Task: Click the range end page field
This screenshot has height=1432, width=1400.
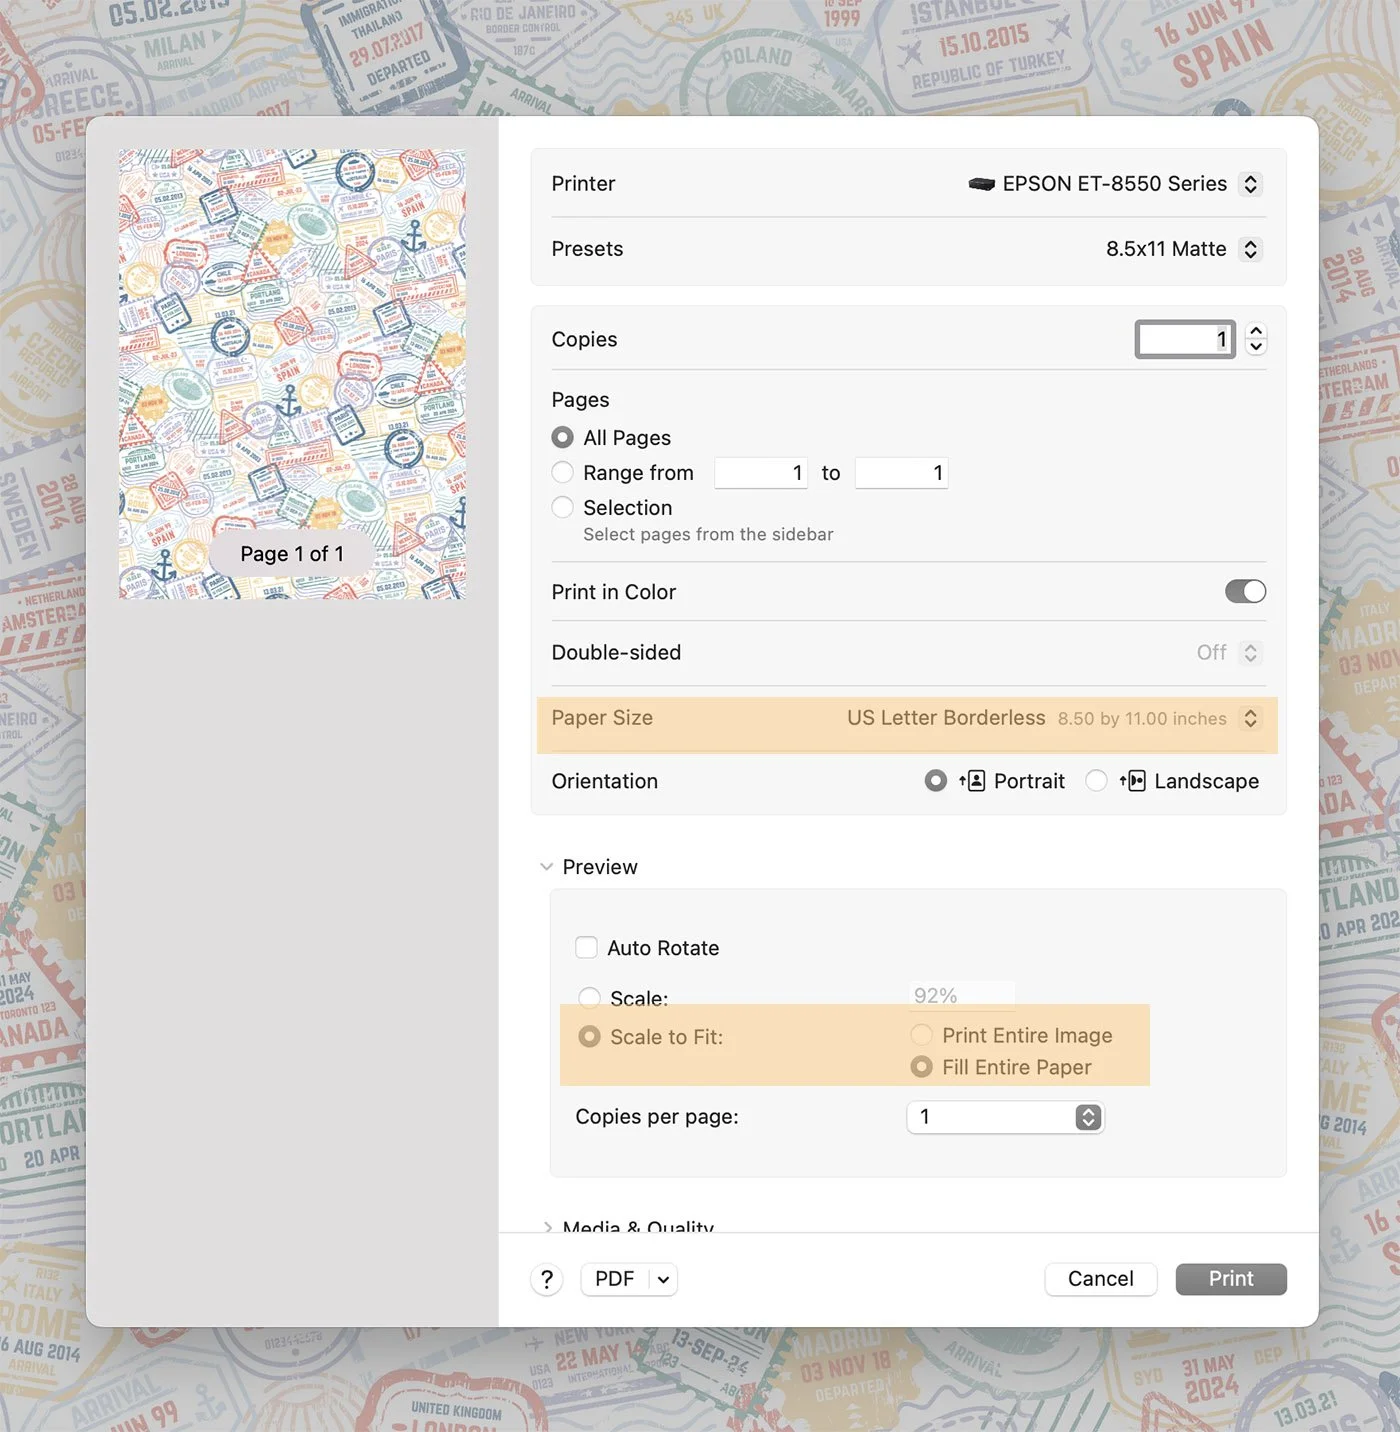Action: coord(901,473)
